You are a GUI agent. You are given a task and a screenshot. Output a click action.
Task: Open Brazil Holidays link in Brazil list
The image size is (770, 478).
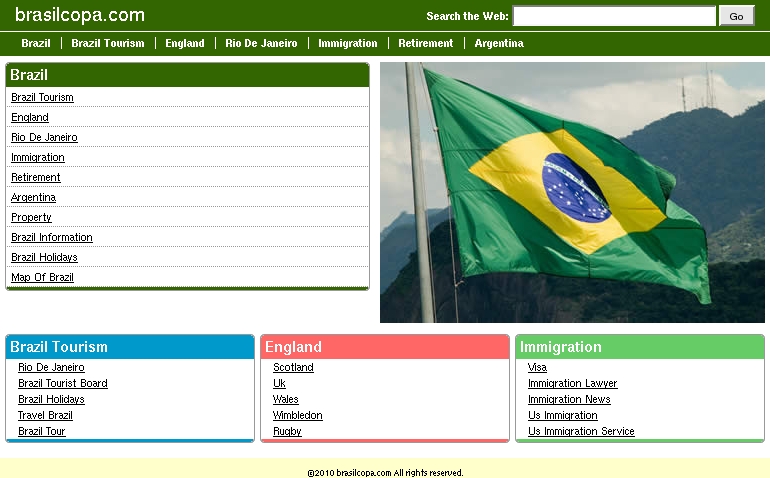click(x=44, y=257)
